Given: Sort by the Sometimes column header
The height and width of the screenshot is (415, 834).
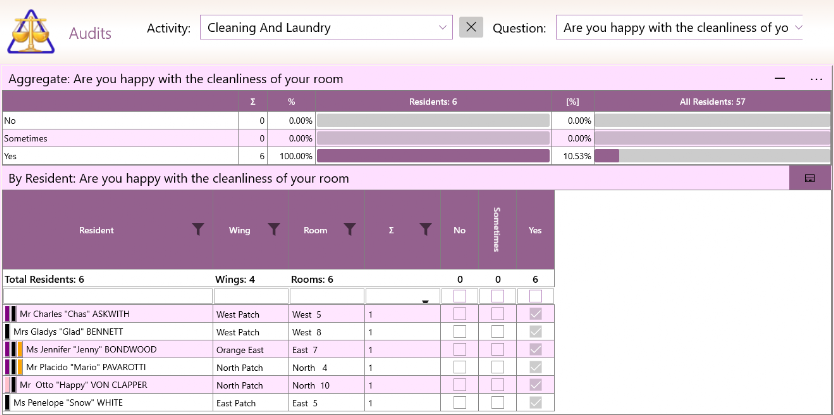Looking at the screenshot, I should (x=497, y=230).
